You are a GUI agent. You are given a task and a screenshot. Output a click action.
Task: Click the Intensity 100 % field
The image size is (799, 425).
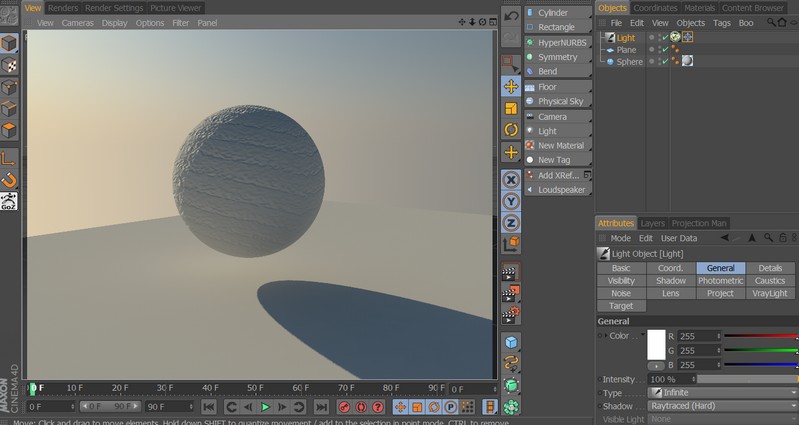[x=671, y=380]
